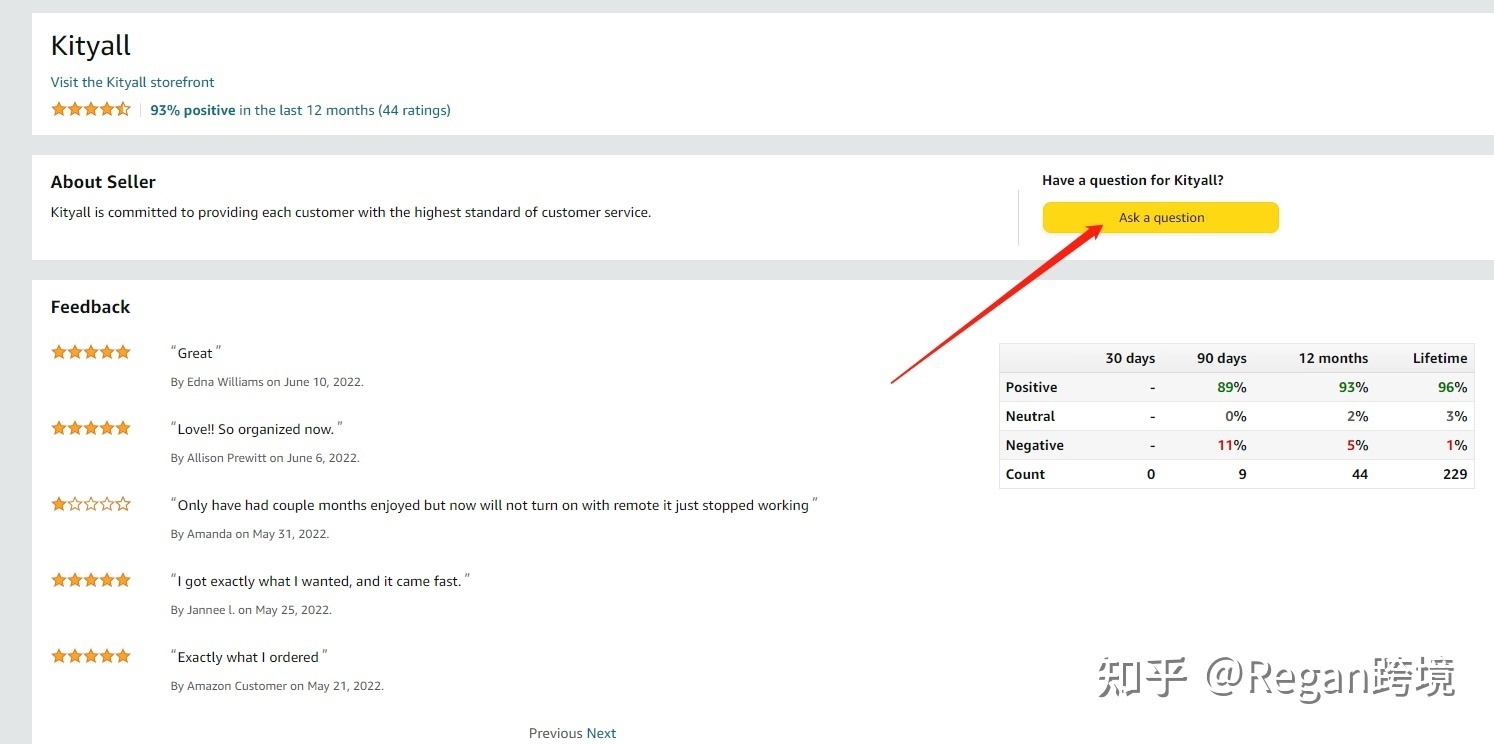
Task: Click the Previous pagination text
Action: click(555, 733)
